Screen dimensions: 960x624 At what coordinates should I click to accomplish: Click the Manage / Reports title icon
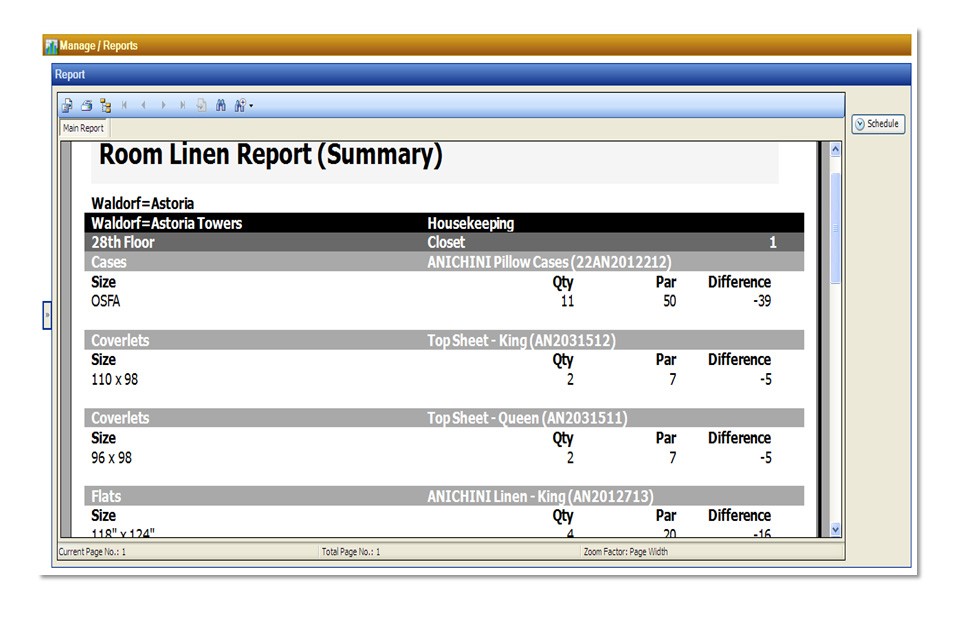(51, 46)
